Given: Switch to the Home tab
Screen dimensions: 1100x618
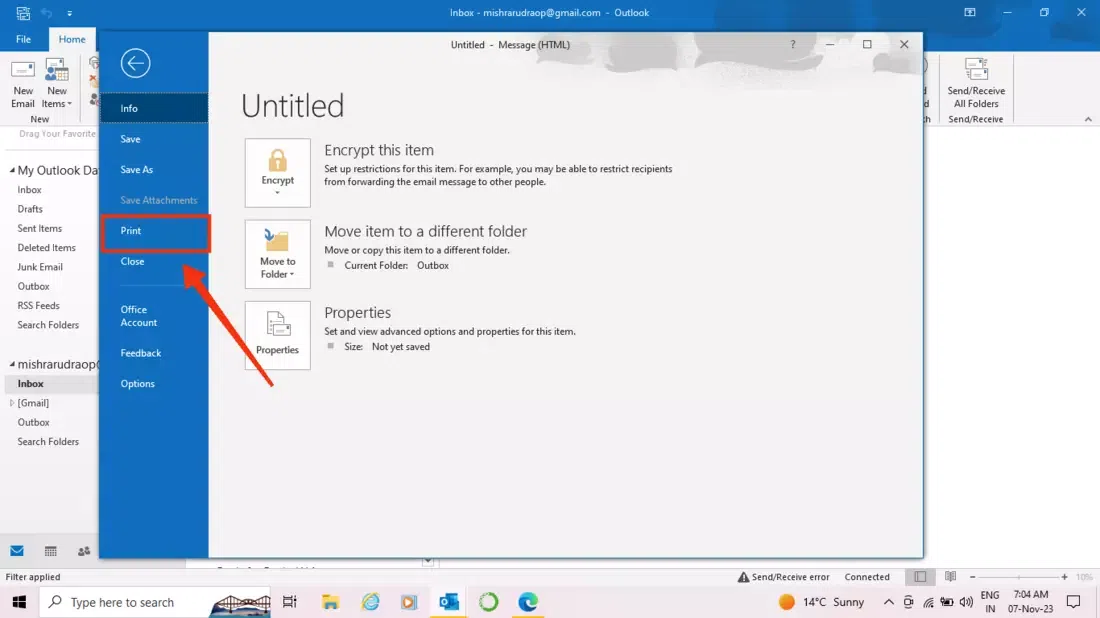Looking at the screenshot, I should [x=71, y=39].
